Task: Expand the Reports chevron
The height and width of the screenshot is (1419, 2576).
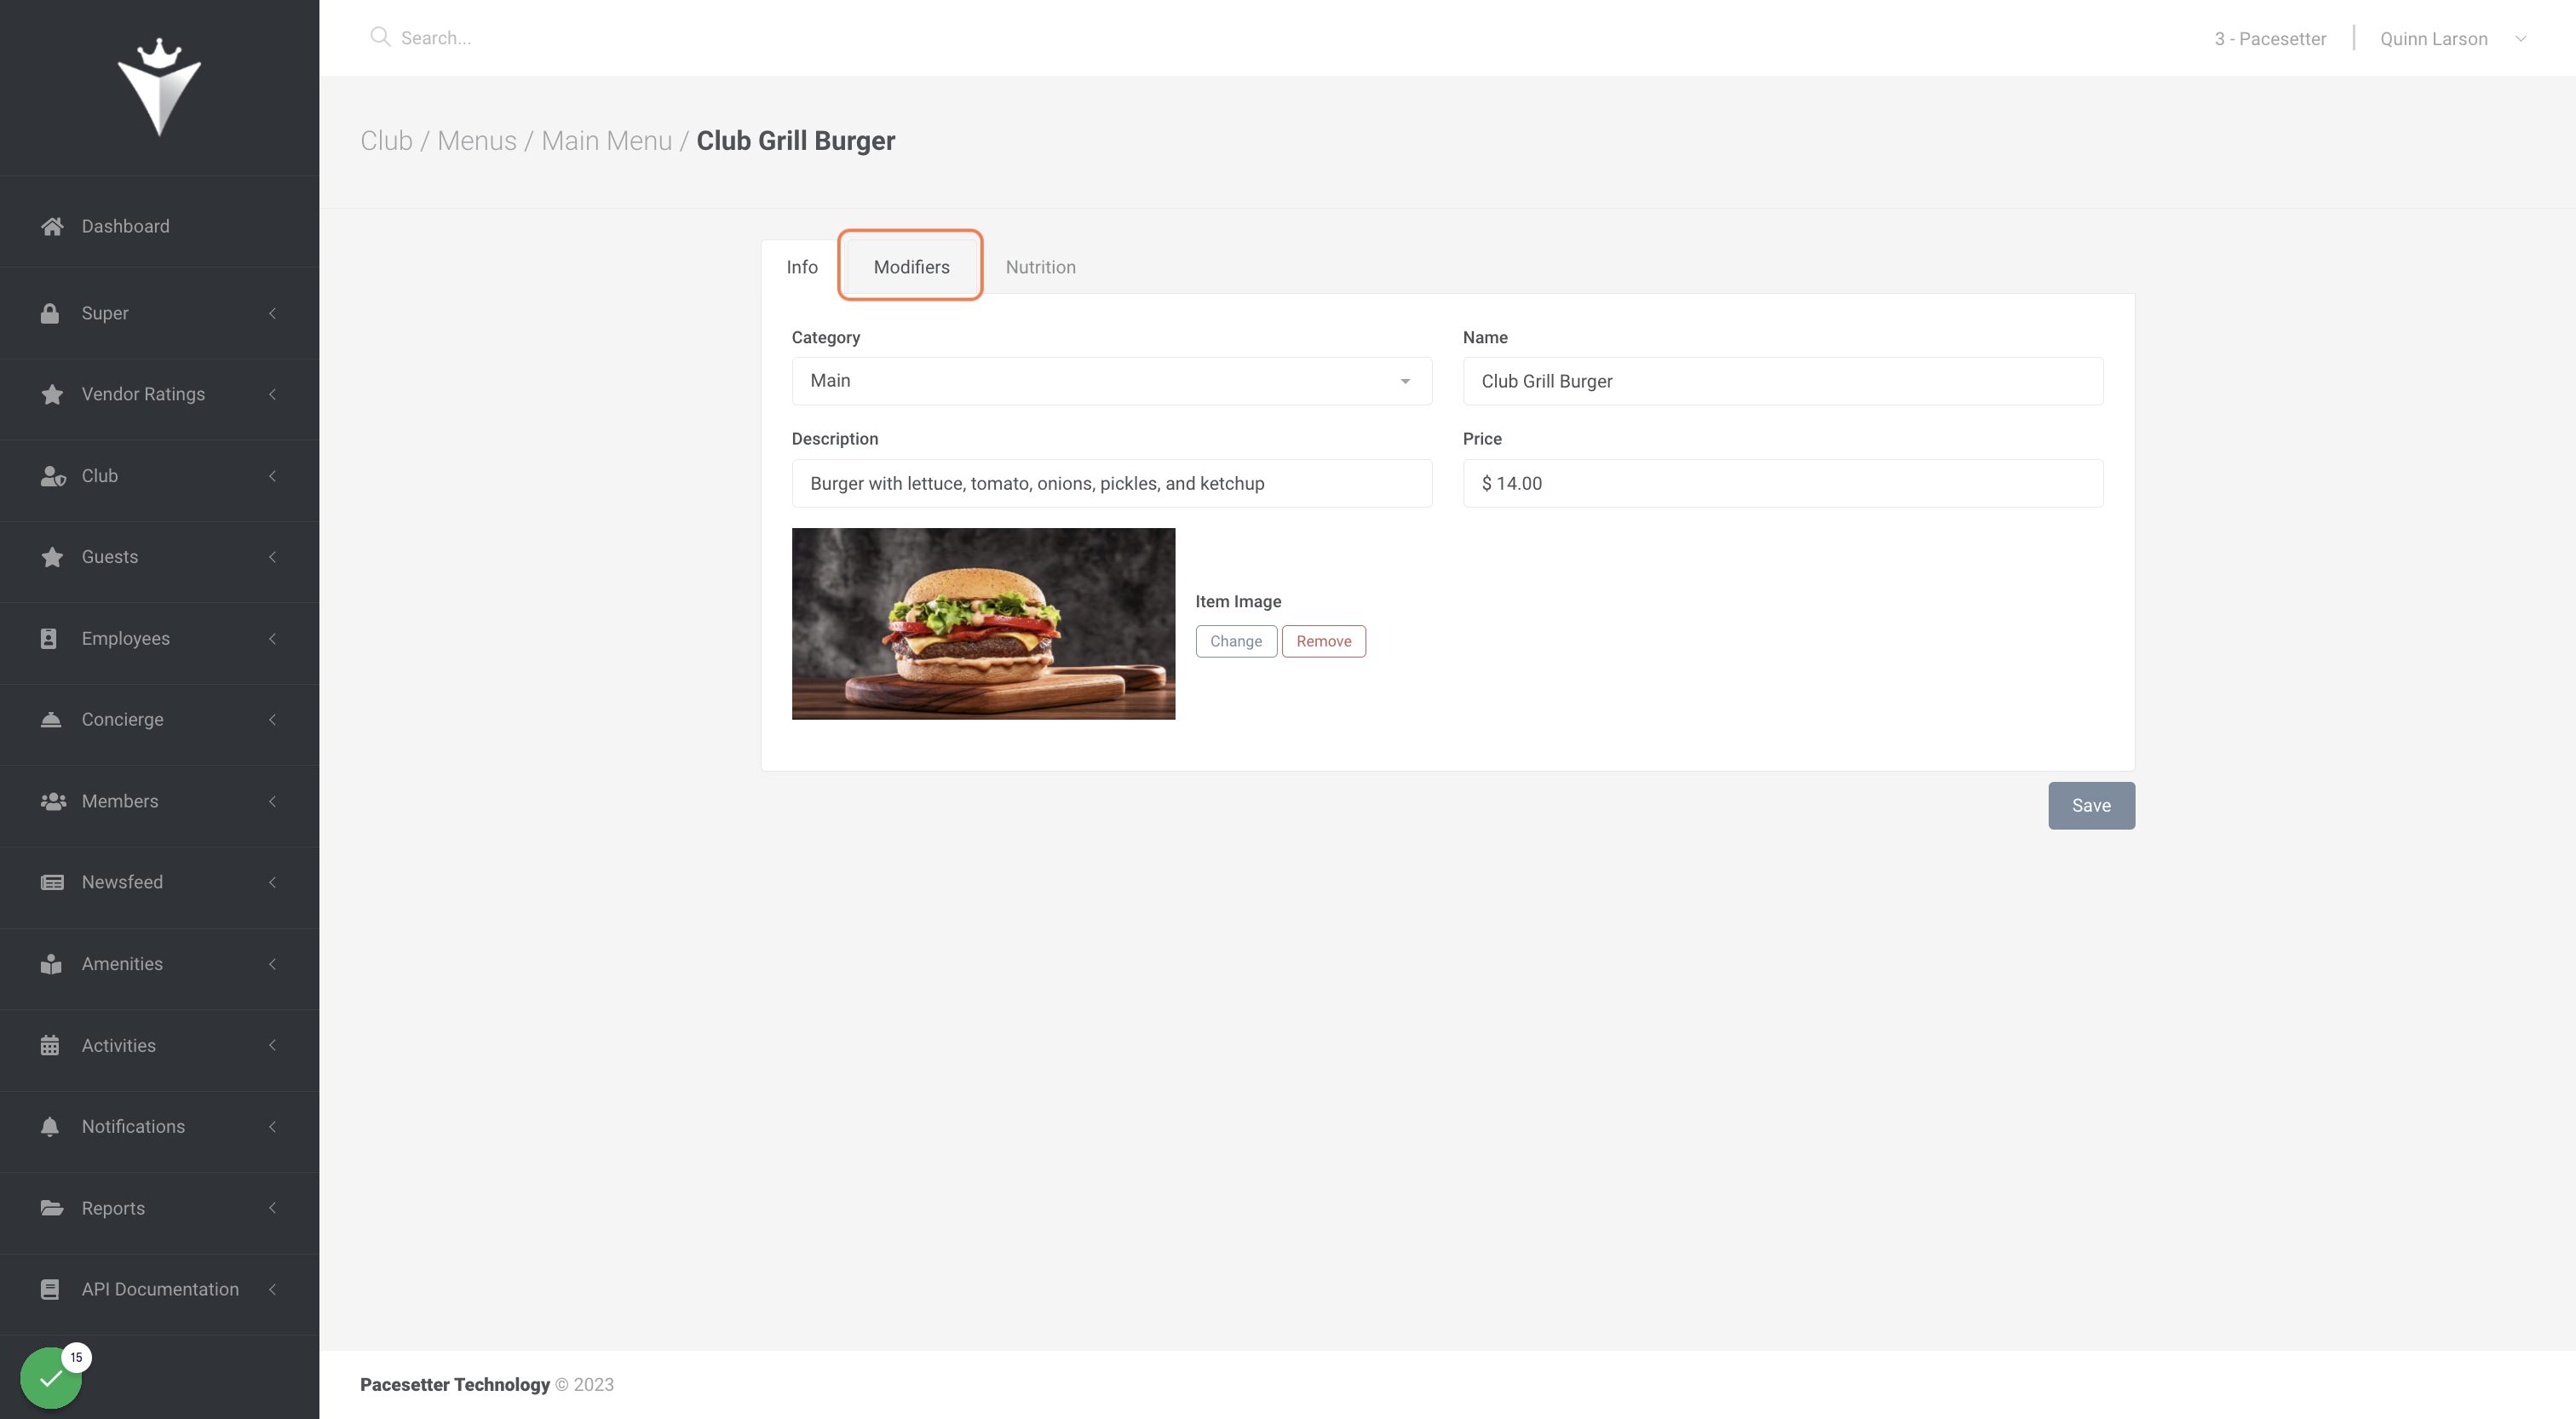Action: click(x=272, y=1208)
